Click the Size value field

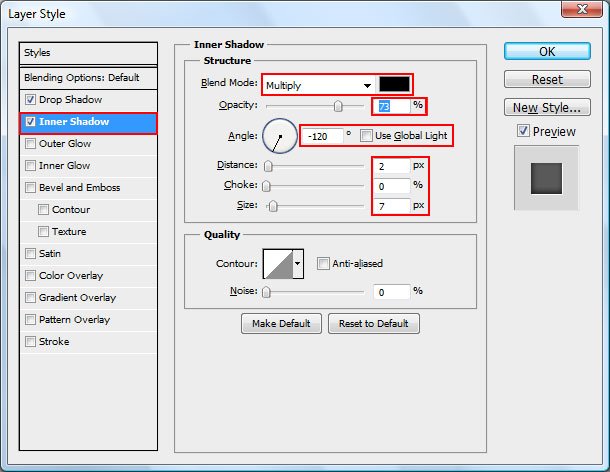392,206
